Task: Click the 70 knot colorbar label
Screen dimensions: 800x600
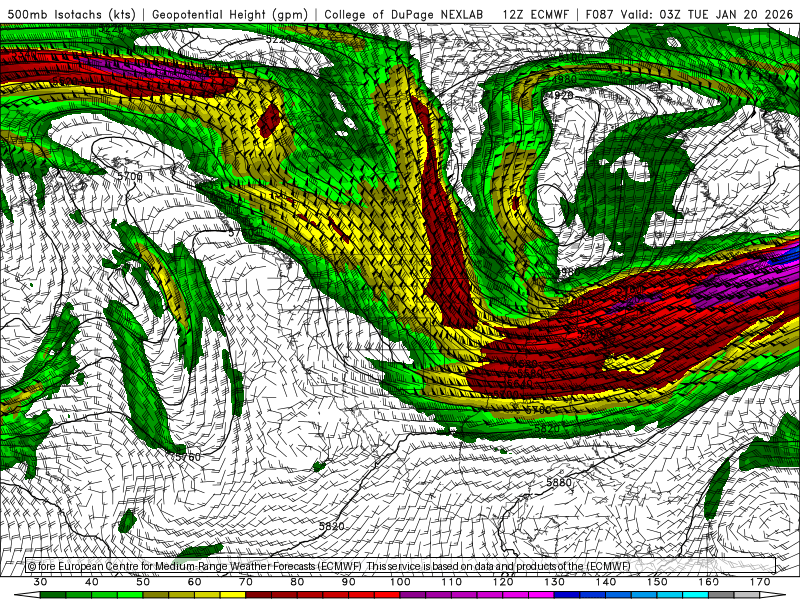Action: point(246,582)
